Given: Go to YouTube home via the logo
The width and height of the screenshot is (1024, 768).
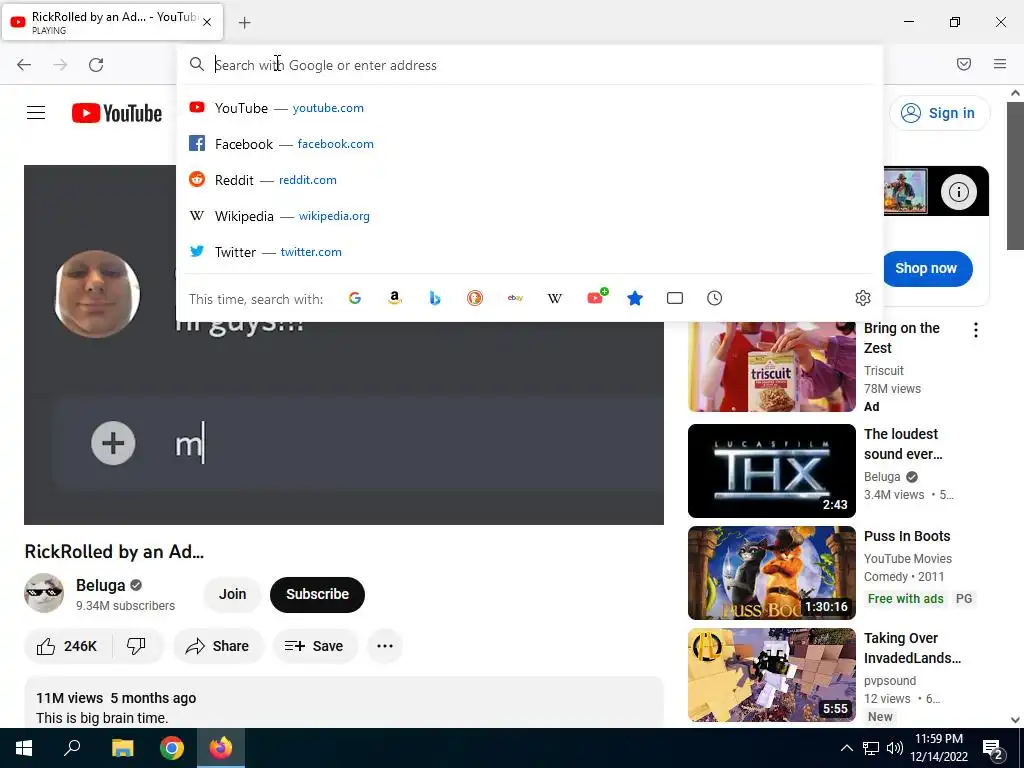Looking at the screenshot, I should click(x=117, y=113).
